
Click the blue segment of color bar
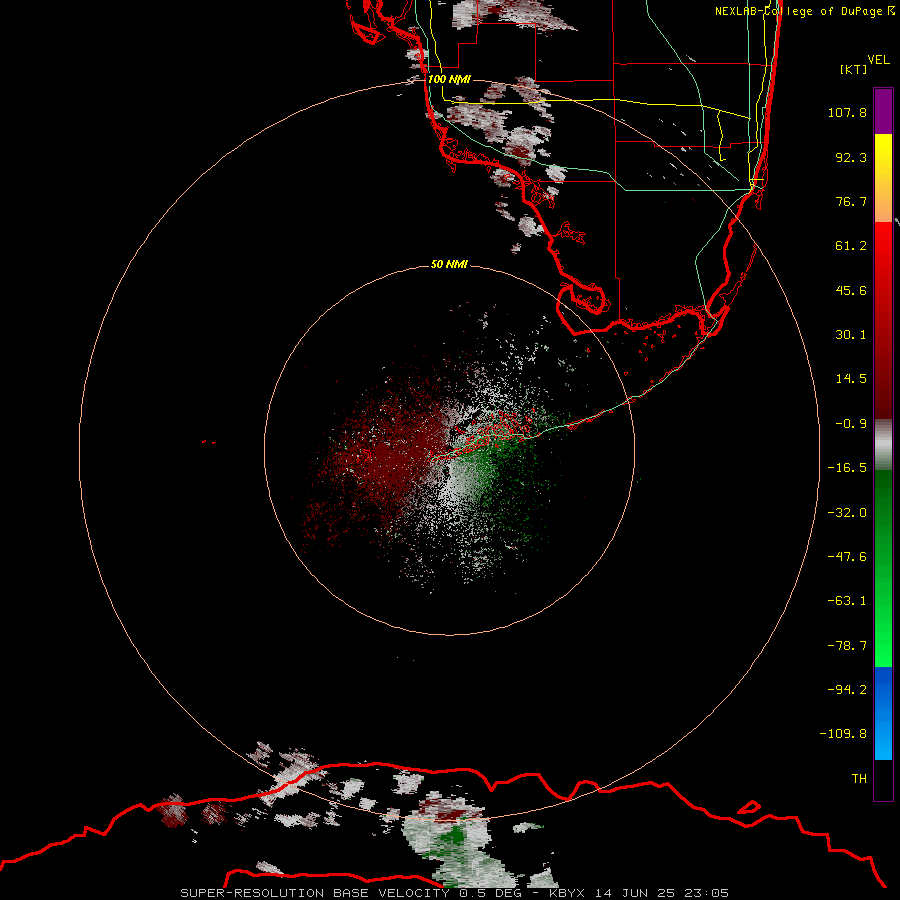883,713
